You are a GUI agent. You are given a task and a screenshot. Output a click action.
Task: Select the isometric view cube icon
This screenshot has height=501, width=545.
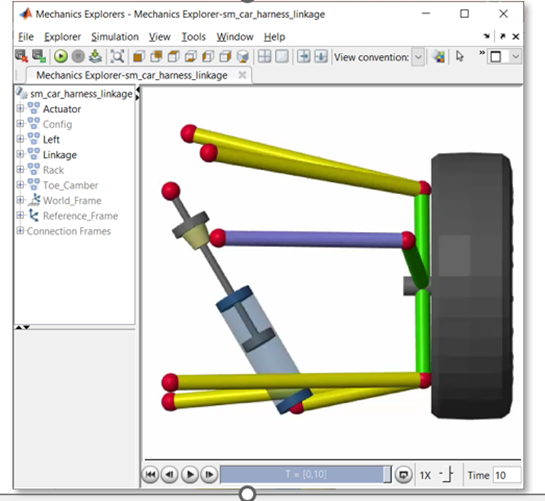tap(243, 56)
